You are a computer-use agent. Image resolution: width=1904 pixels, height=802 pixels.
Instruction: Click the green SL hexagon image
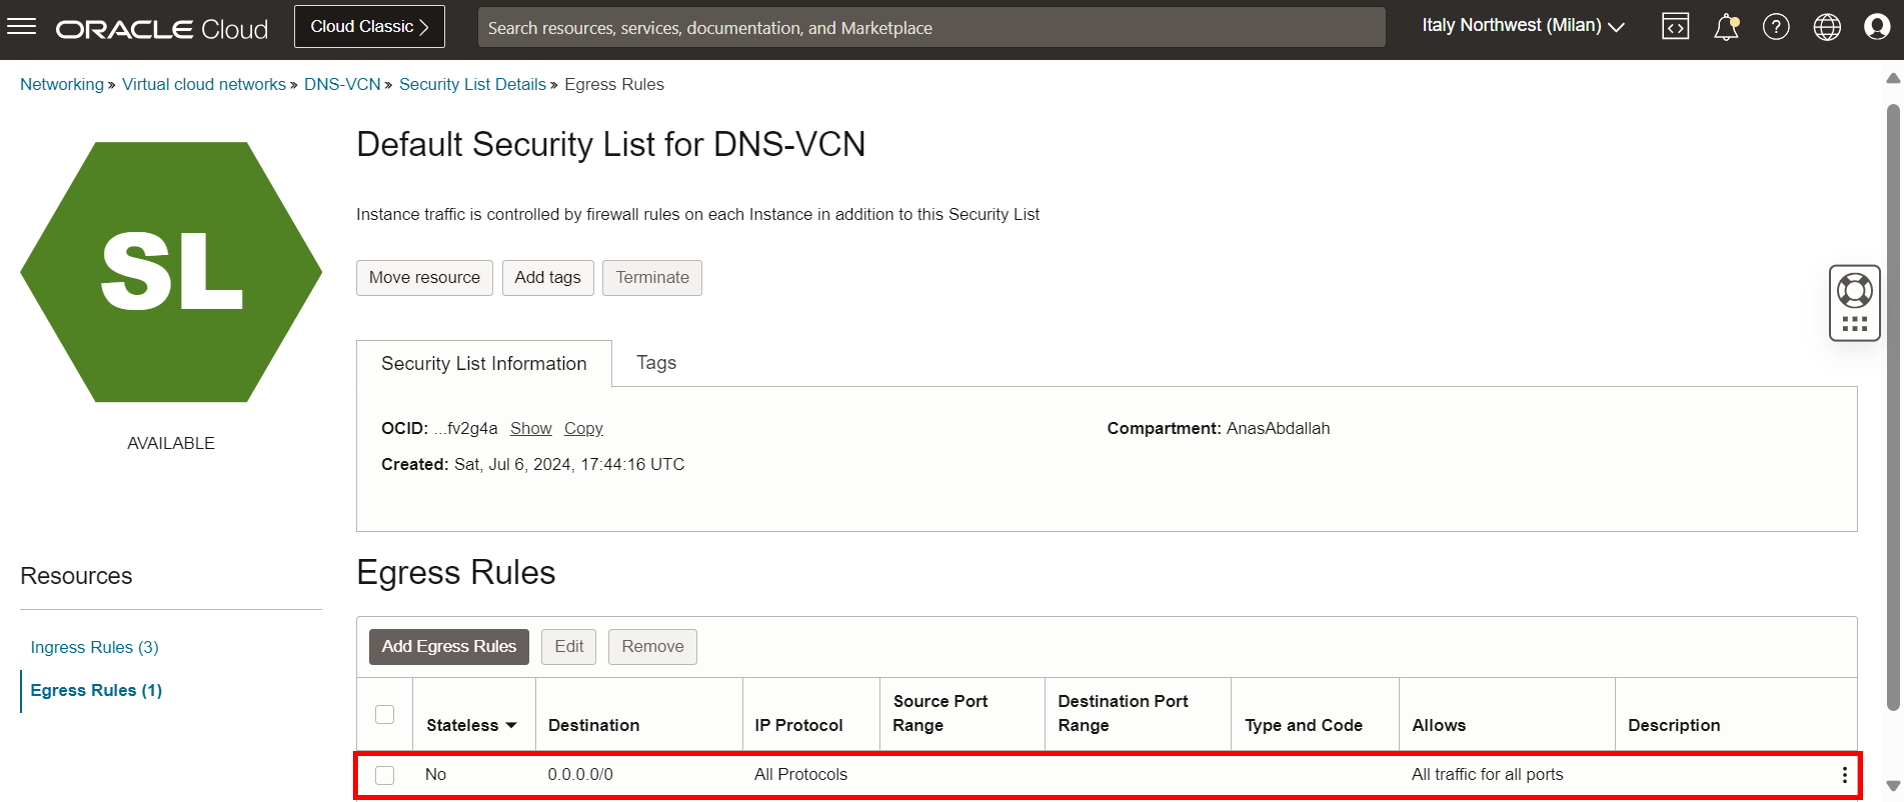tap(171, 272)
